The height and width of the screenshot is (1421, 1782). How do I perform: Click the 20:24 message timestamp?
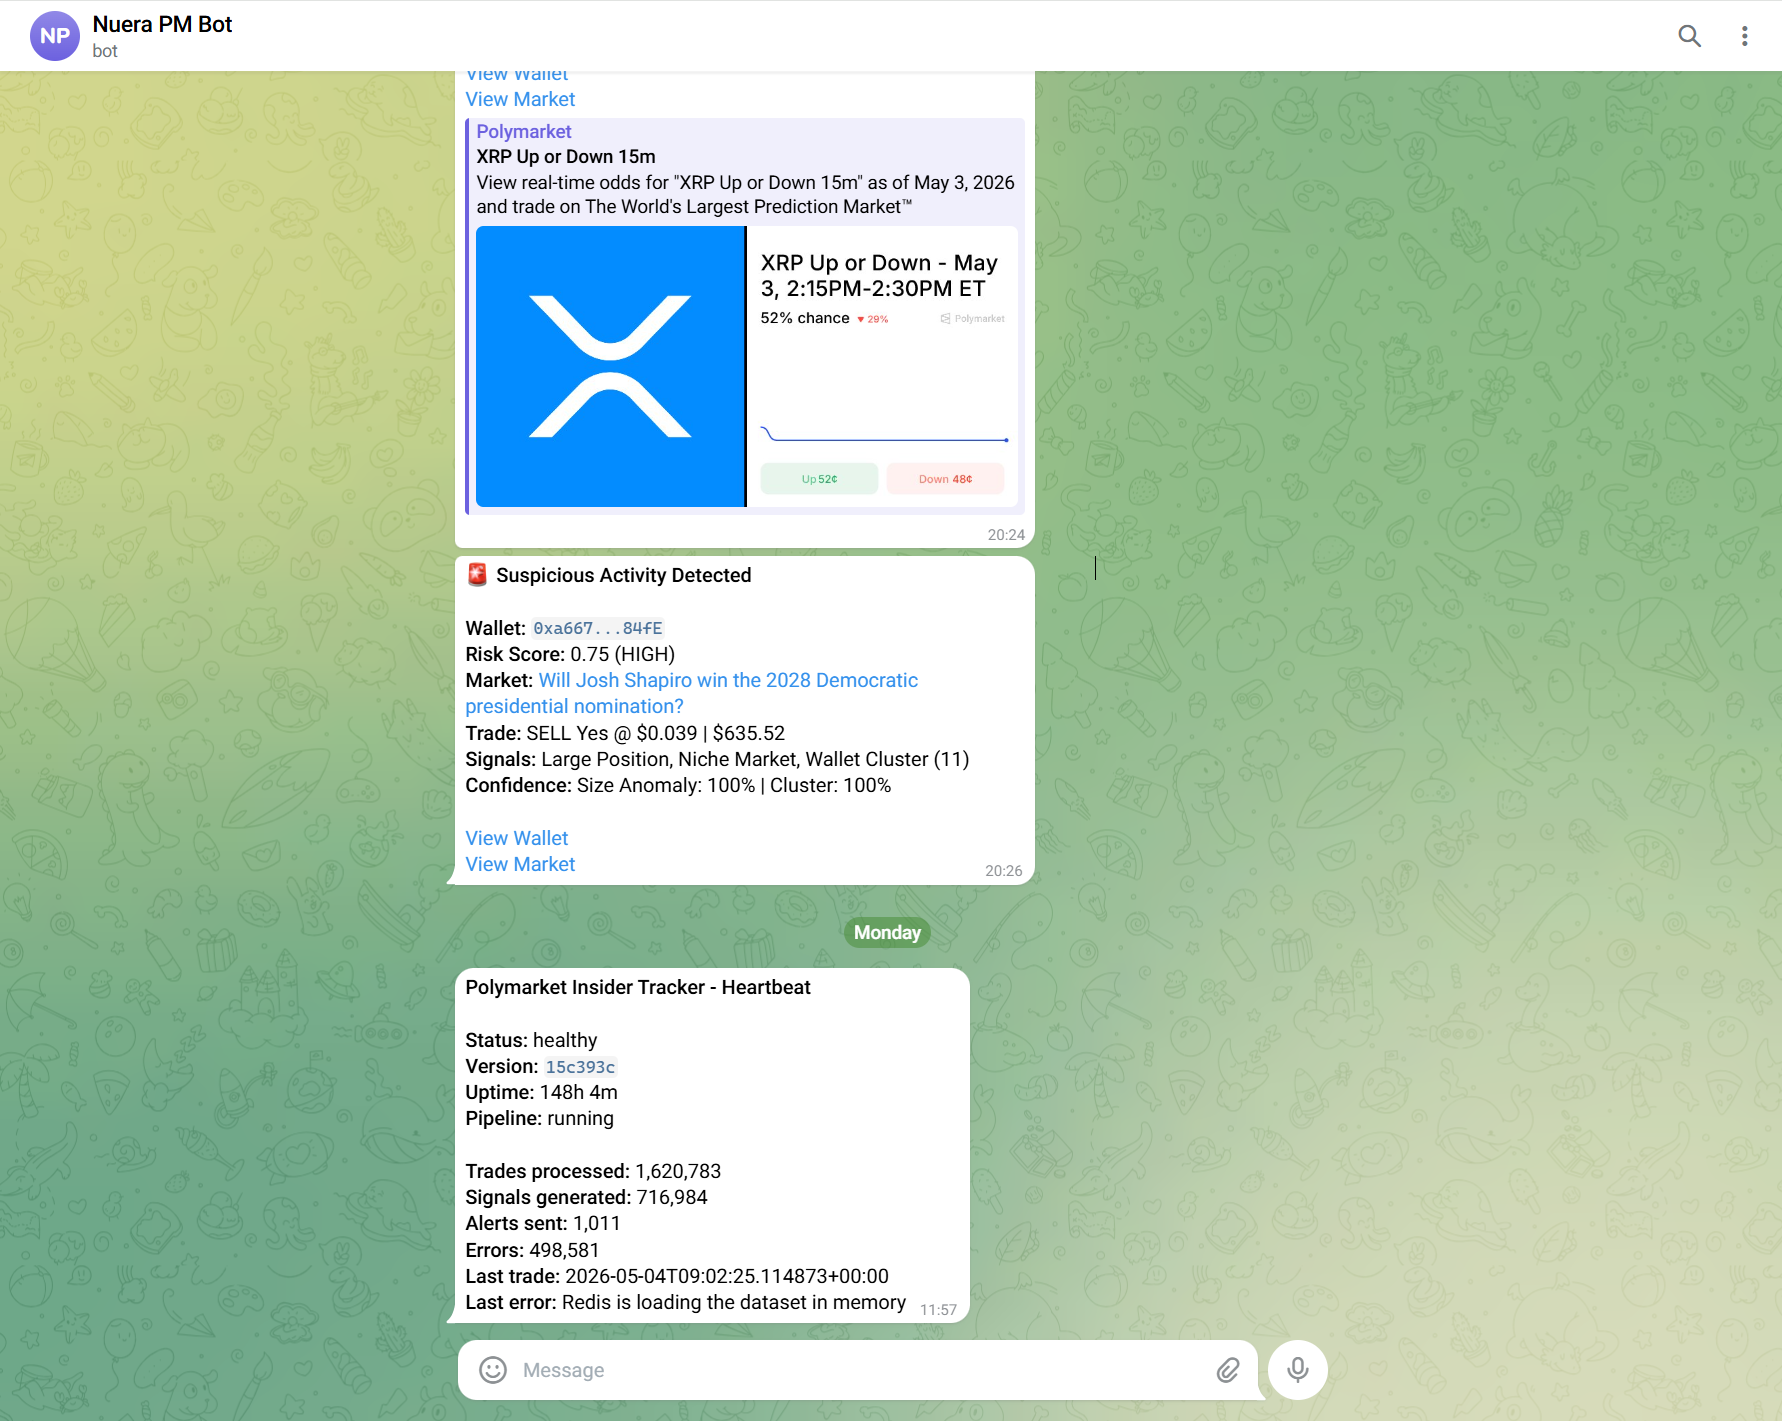1006,535
